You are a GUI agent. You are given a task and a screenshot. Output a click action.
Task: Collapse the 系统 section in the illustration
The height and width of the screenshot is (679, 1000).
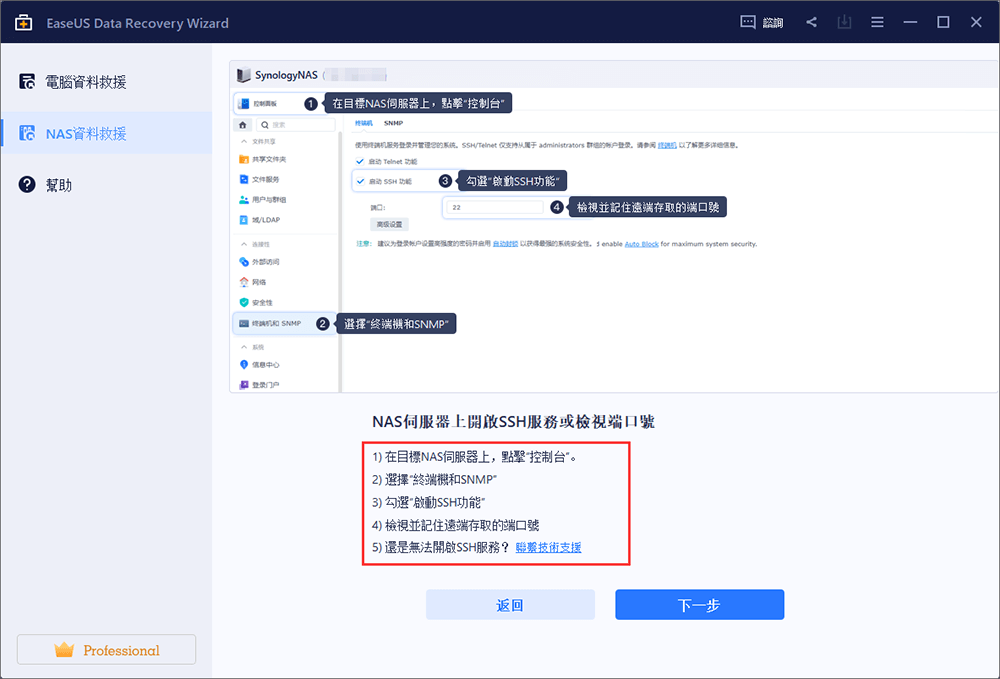(244, 347)
